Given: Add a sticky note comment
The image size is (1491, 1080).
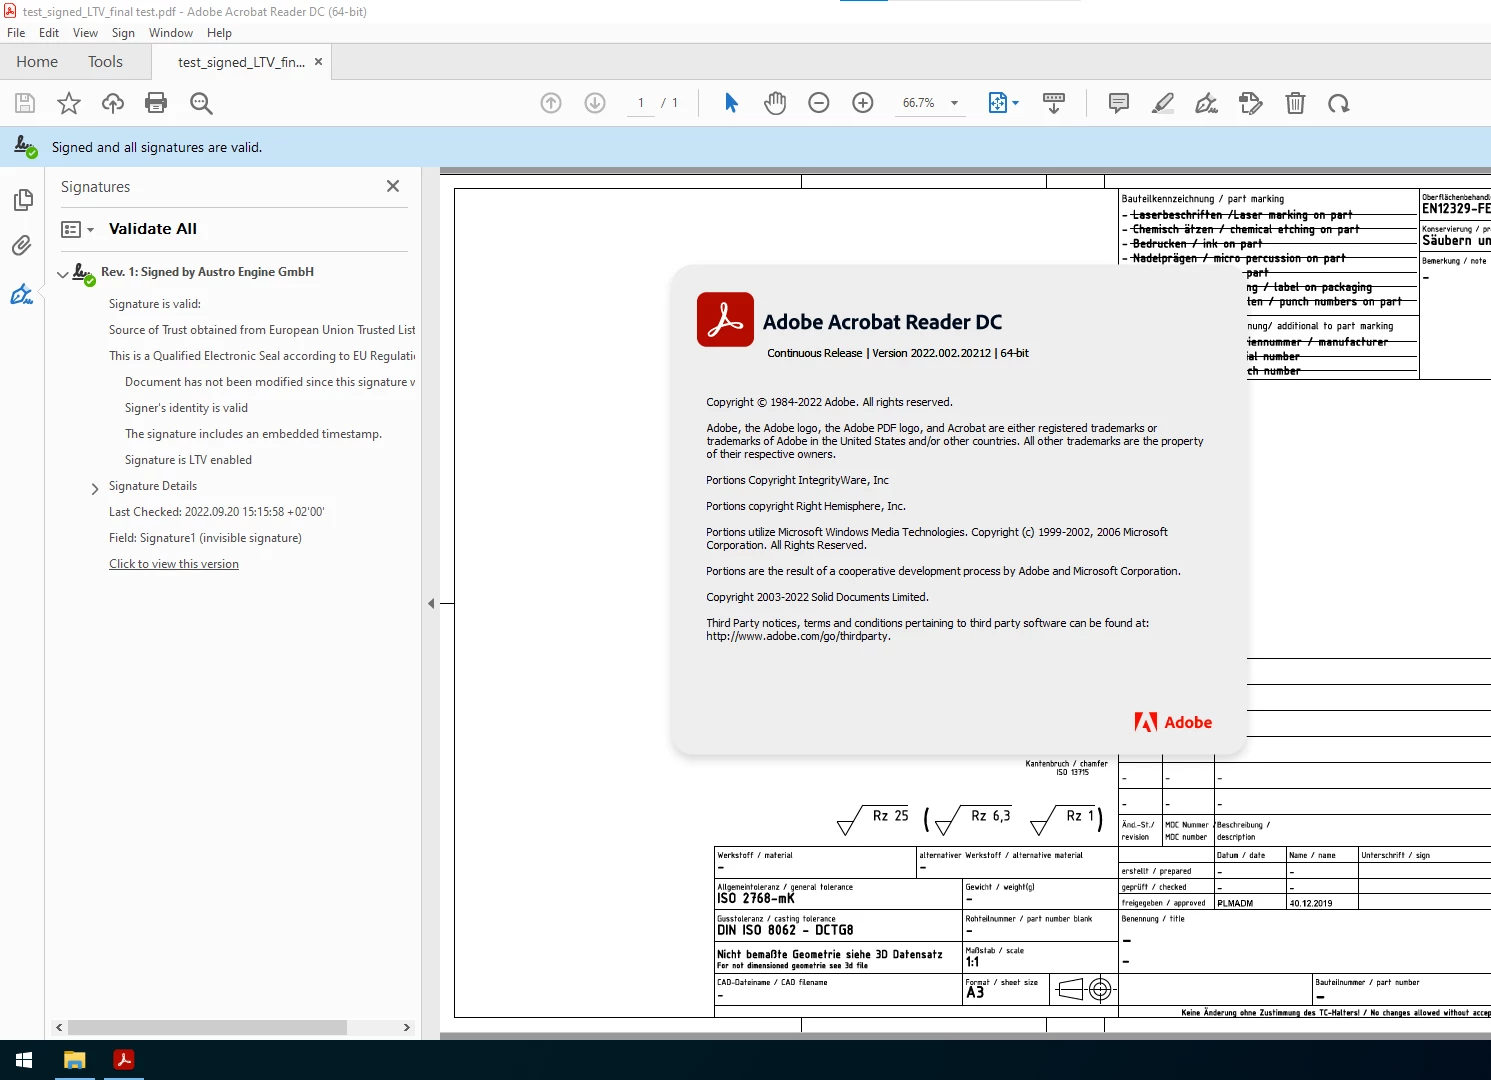Looking at the screenshot, I should click(1119, 103).
